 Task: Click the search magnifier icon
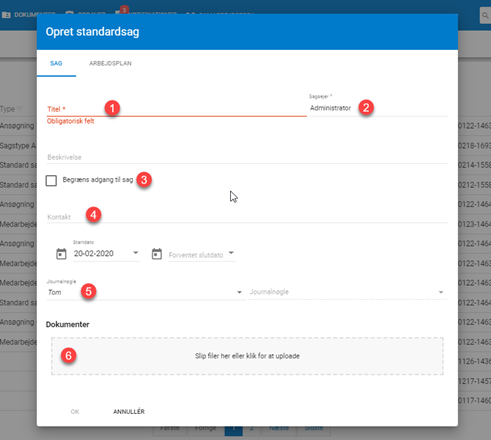pyautogui.click(x=485, y=15)
